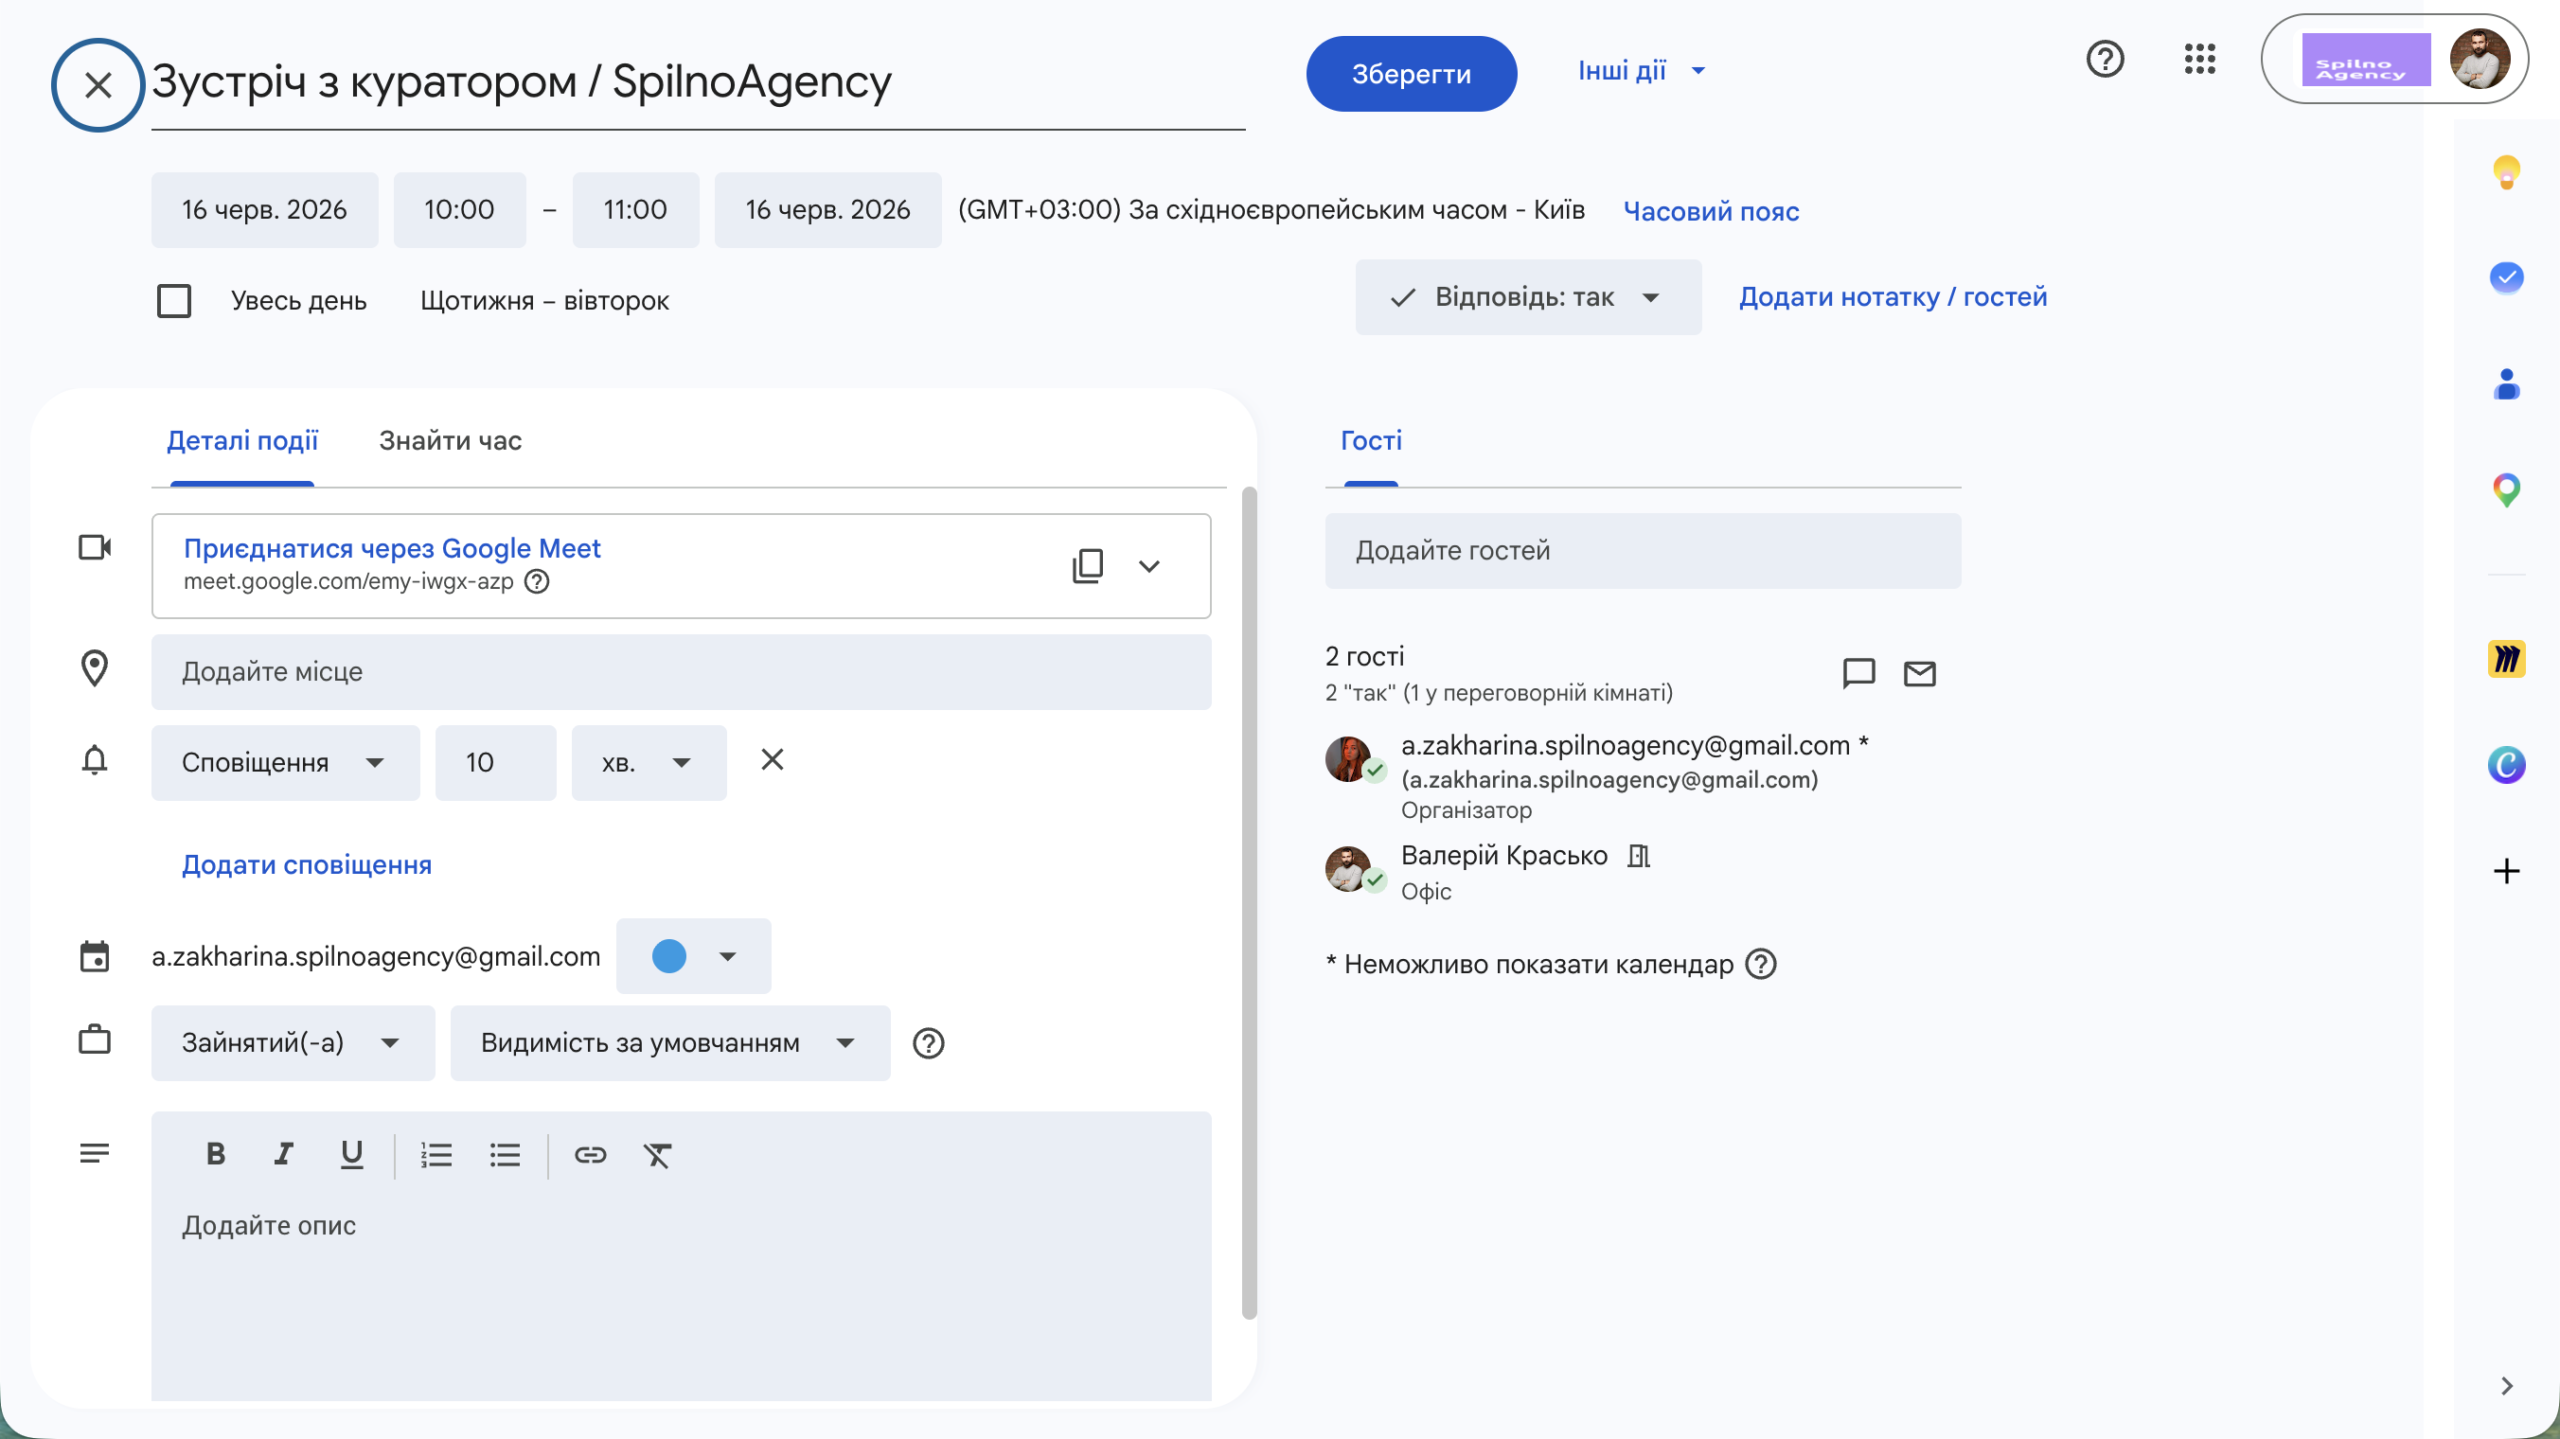Viewport: 2560px width, 1439px height.
Task: Open the Зайнятий(-а) availability dropdown
Action: pos(293,1043)
